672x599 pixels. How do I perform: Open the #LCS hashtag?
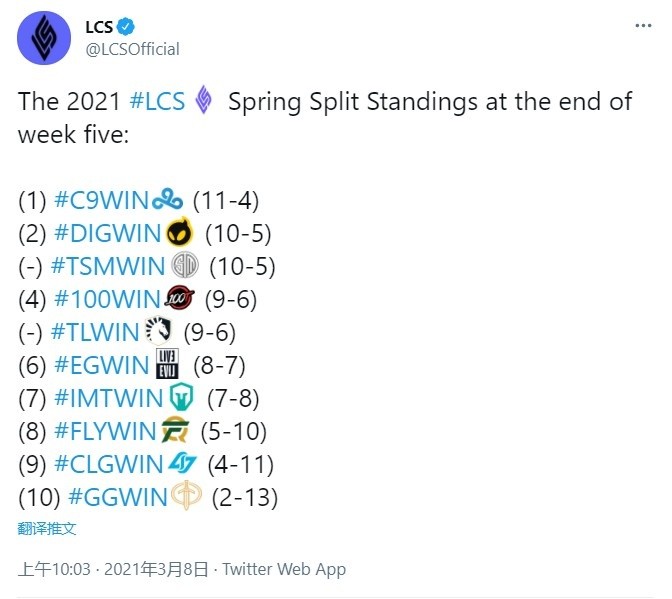pyautogui.click(x=157, y=102)
